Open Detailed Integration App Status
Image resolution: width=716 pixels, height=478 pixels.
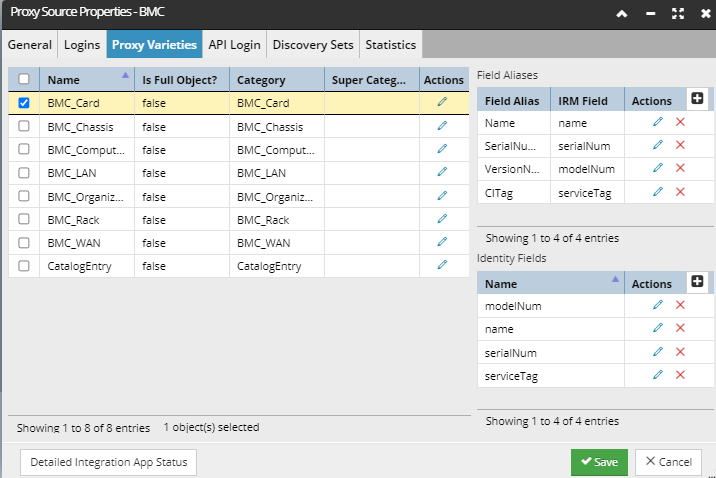108,462
